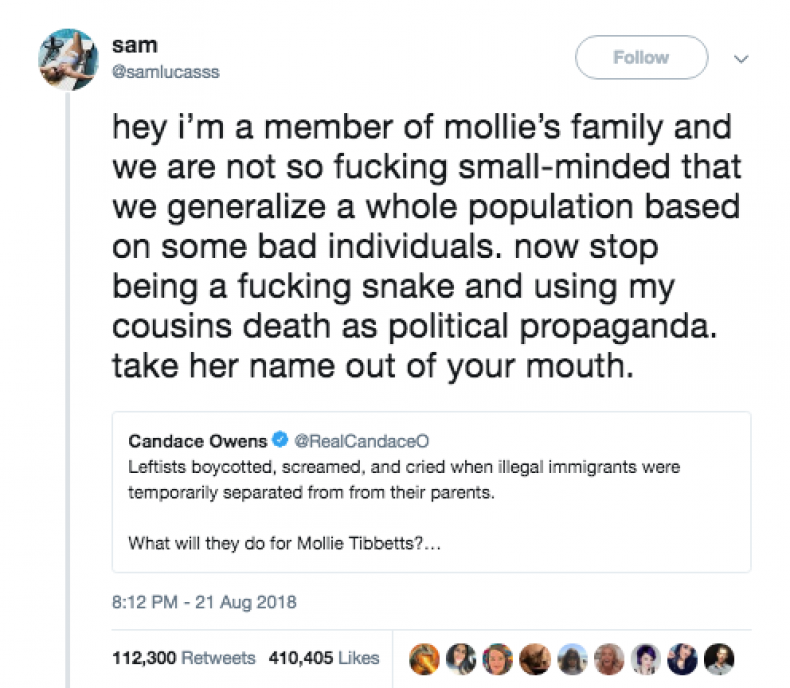Click the seventh liker avatar
This screenshot has height=688, width=790.
point(645,659)
